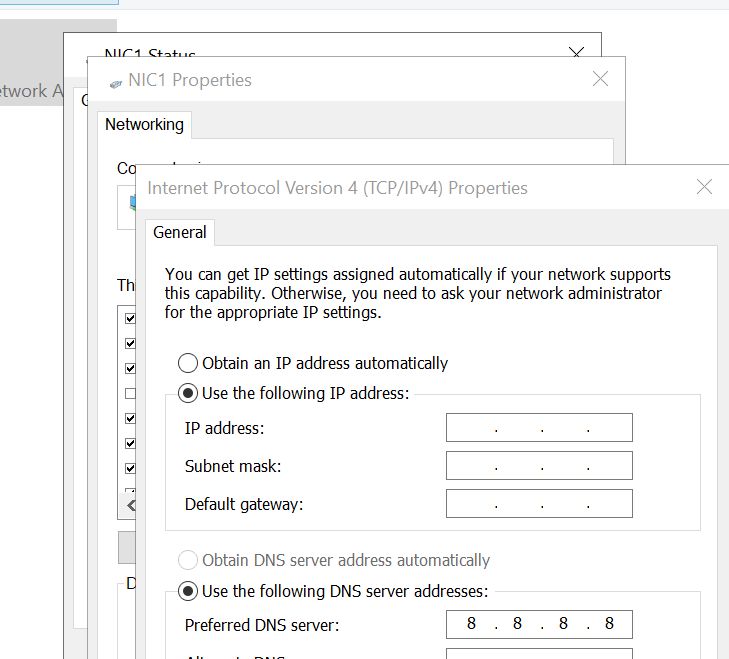
Task: Select Use the following DNS server addresses
Action: pyautogui.click(x=188, y=591)
